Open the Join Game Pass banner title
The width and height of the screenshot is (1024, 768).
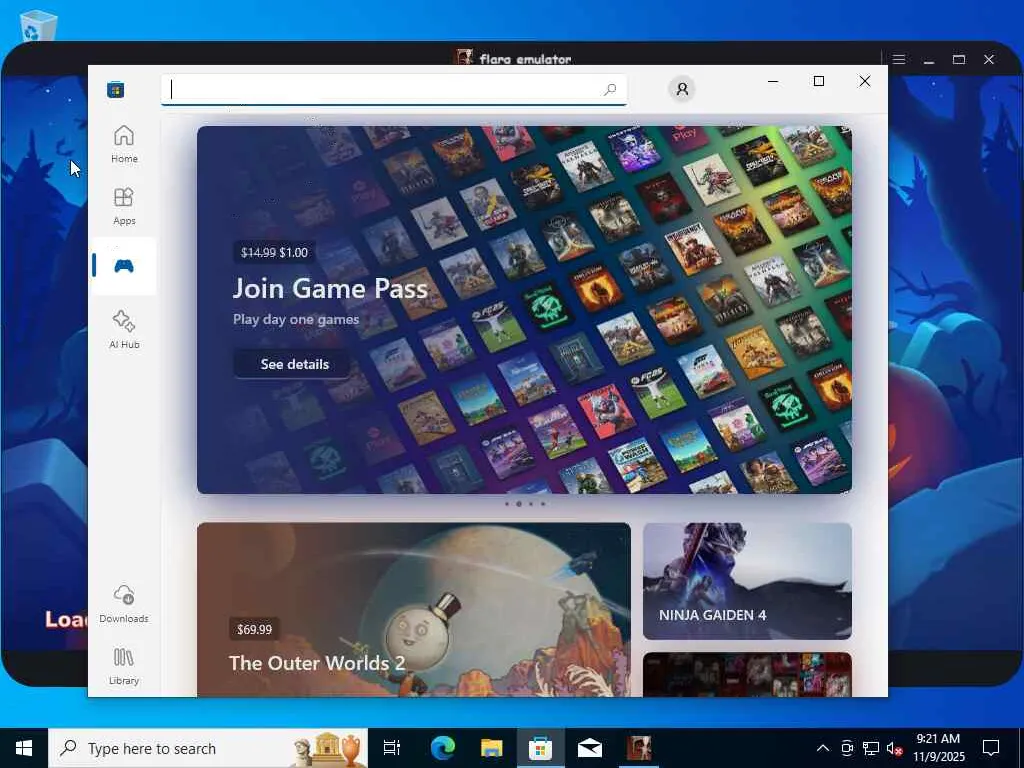tap(330, 288)
